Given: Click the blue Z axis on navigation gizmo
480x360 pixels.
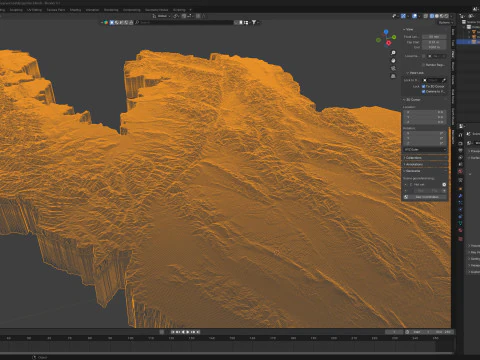Looking at the screenshot, I should 386,32.
